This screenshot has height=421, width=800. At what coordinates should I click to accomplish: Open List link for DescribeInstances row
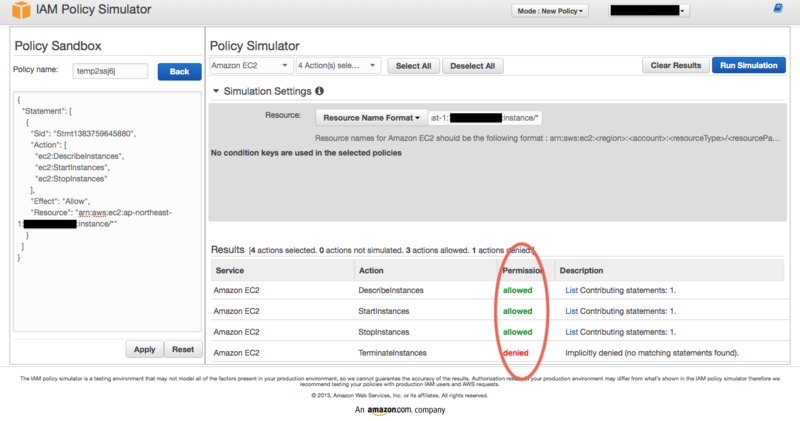[x=571, y=290]
